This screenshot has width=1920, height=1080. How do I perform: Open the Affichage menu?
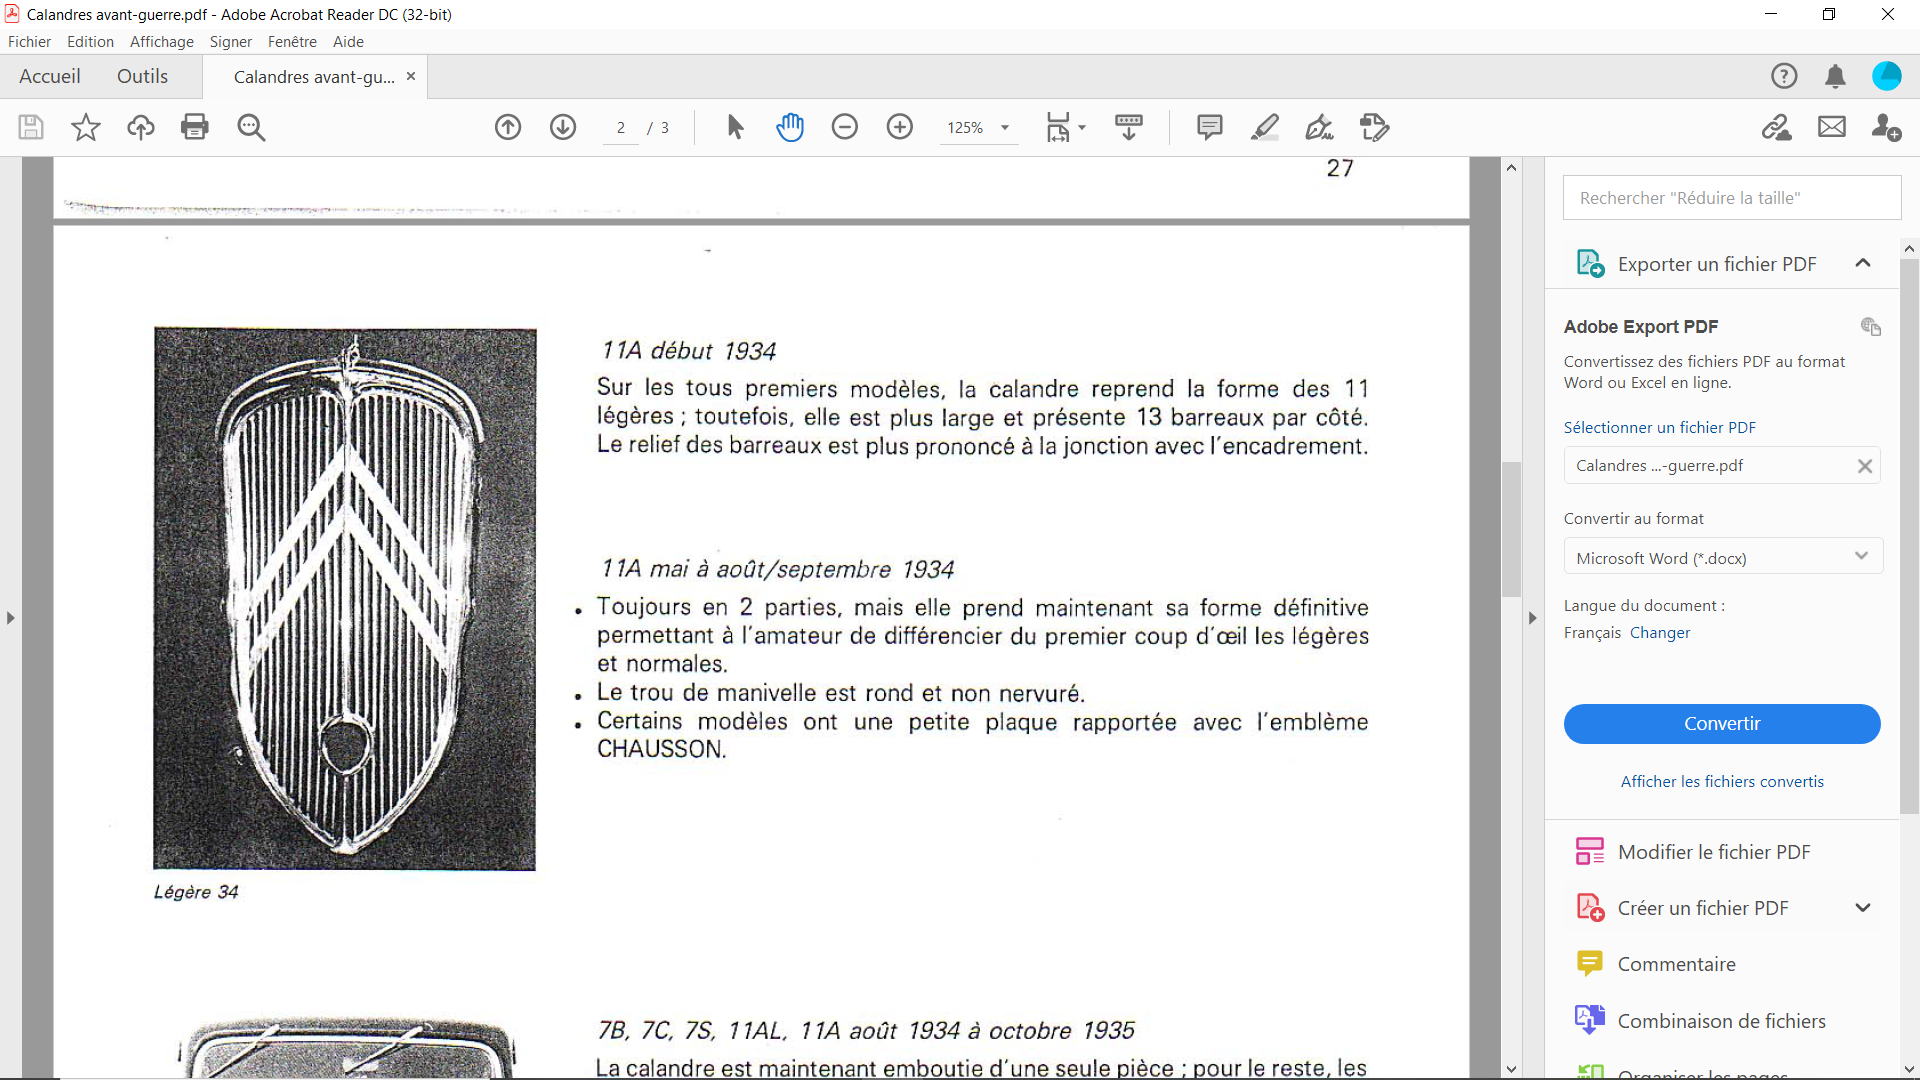[x=161, y=42]
